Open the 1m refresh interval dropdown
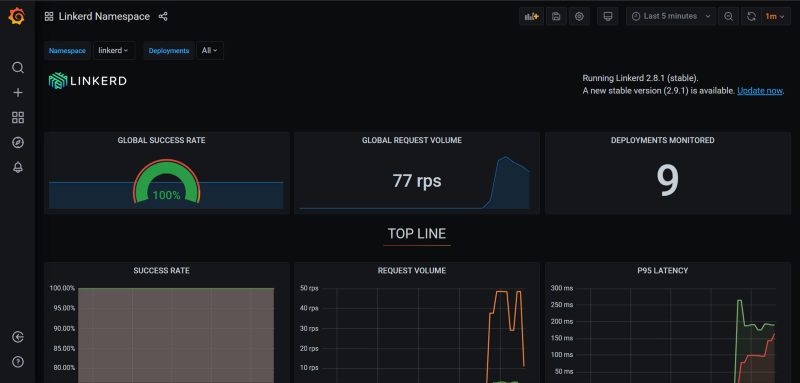The image size is (800, 383). click(x=775, y=16)
